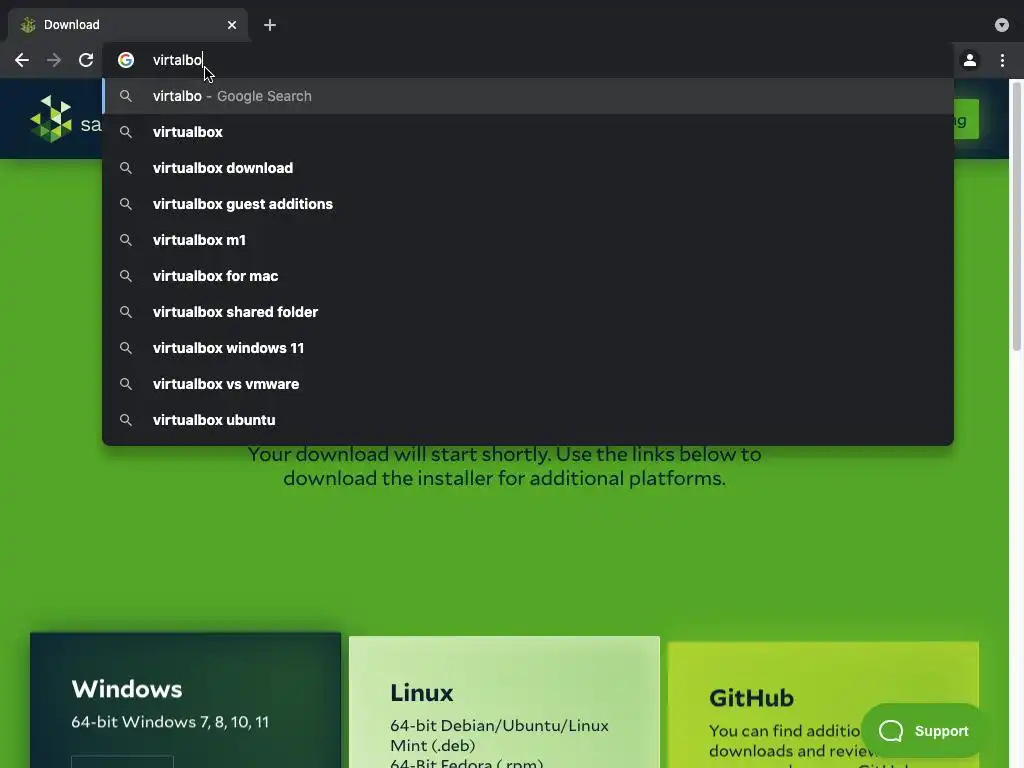Close the Download tab
The image size is (1024, 768).
click(x=232, y=25)
